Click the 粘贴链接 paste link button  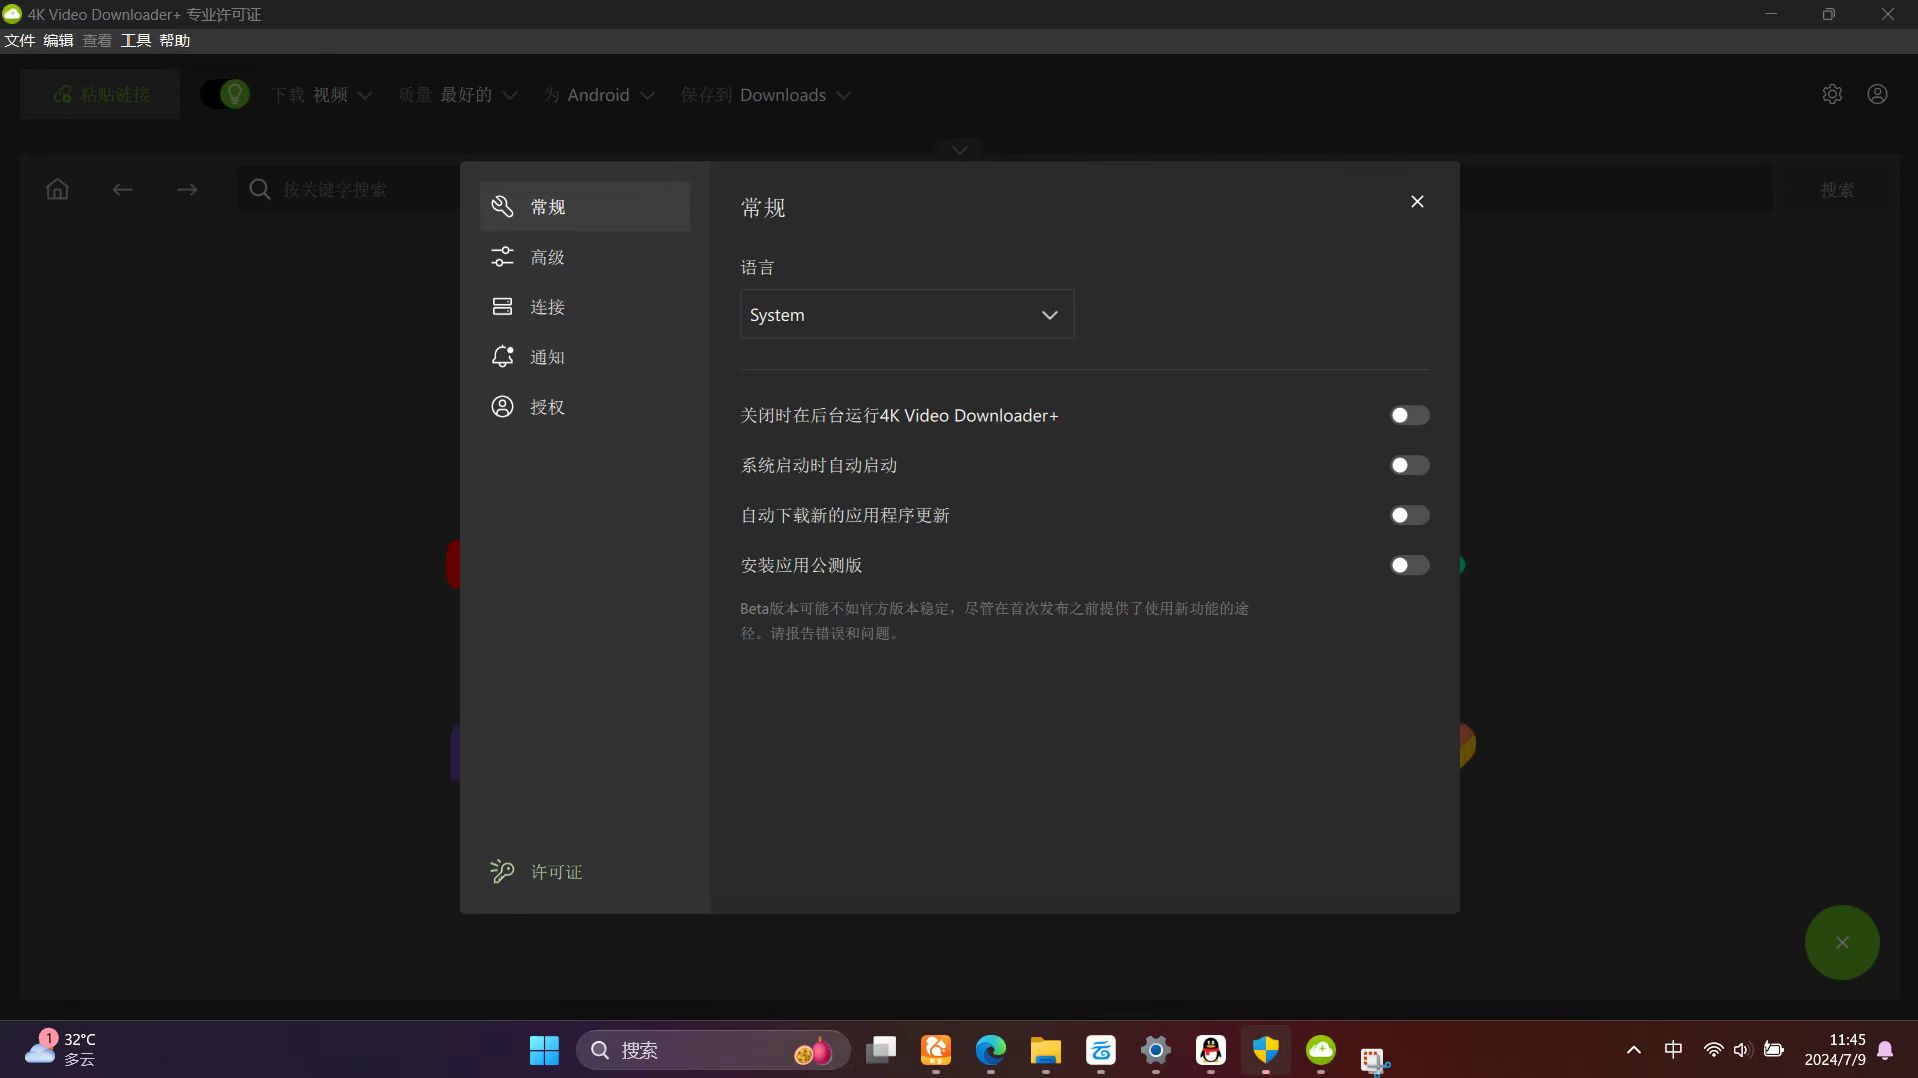98,94
